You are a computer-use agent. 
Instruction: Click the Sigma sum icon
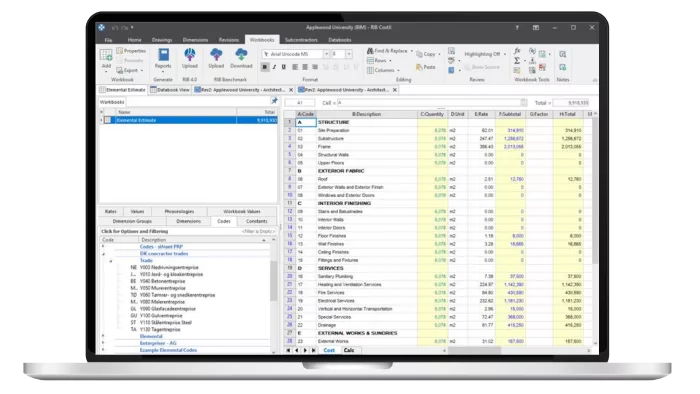(x=517, y=61)
